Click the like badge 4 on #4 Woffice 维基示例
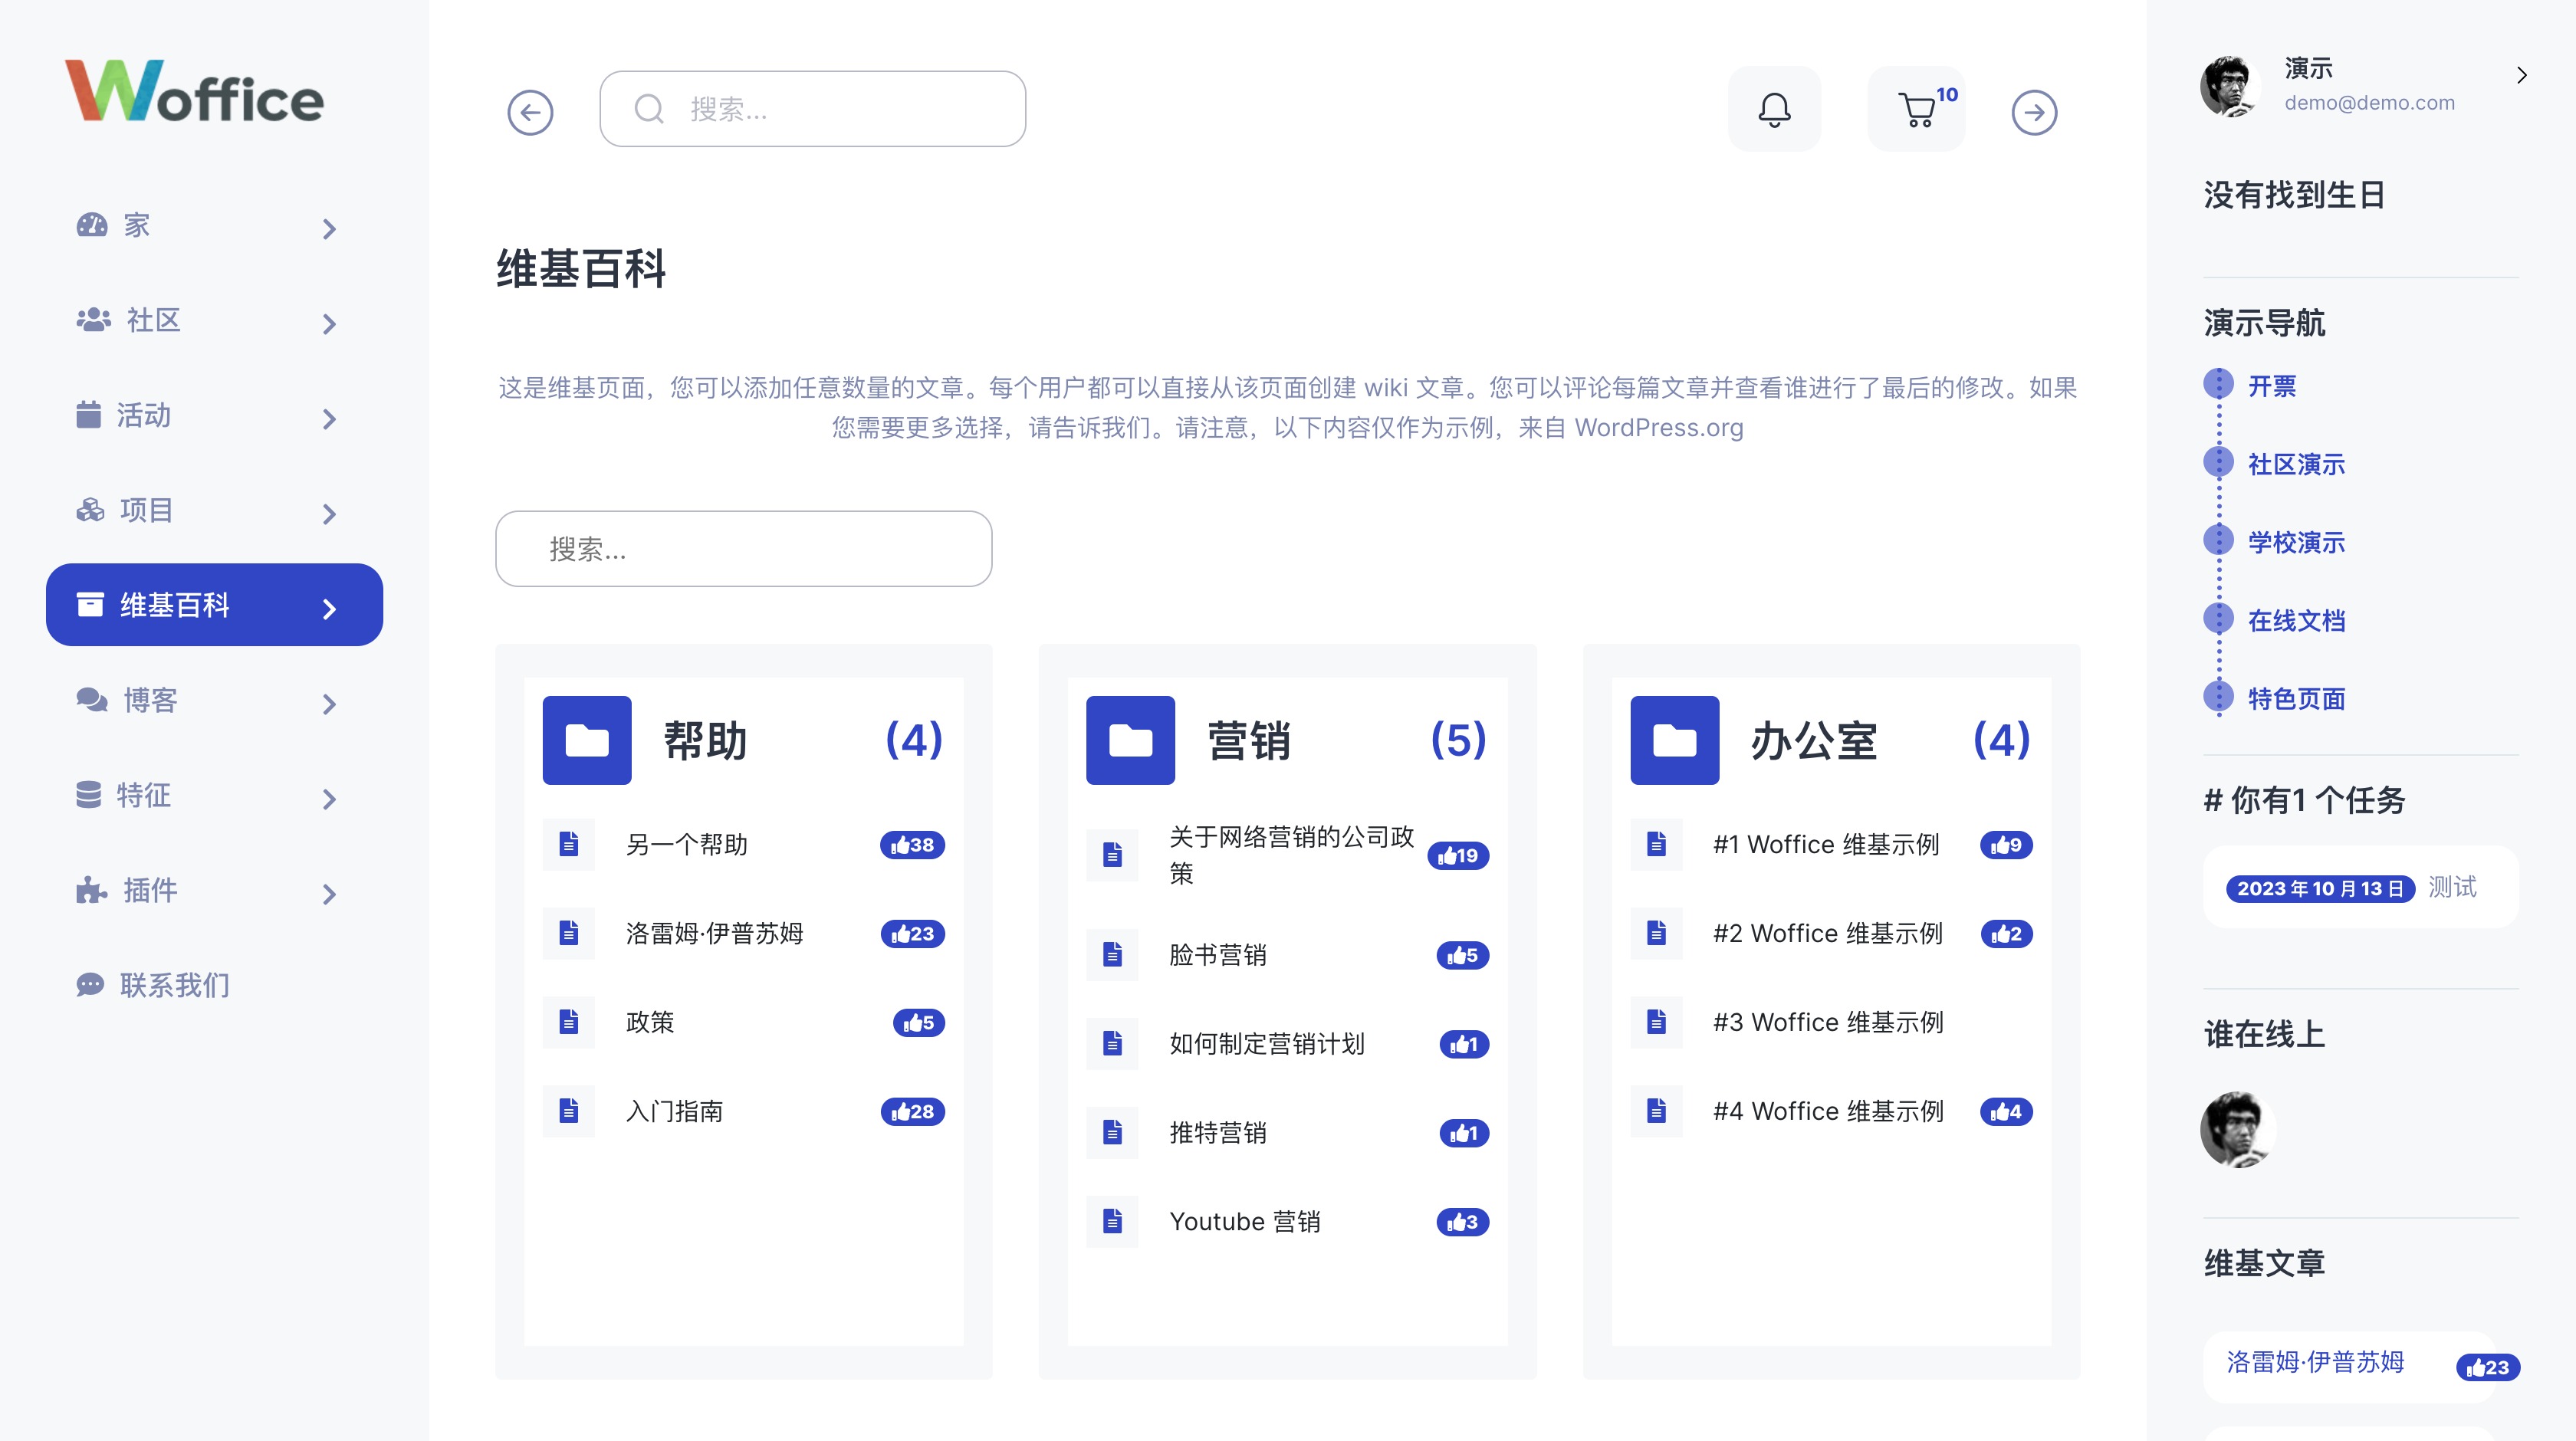 (x=2006, y=1111)
